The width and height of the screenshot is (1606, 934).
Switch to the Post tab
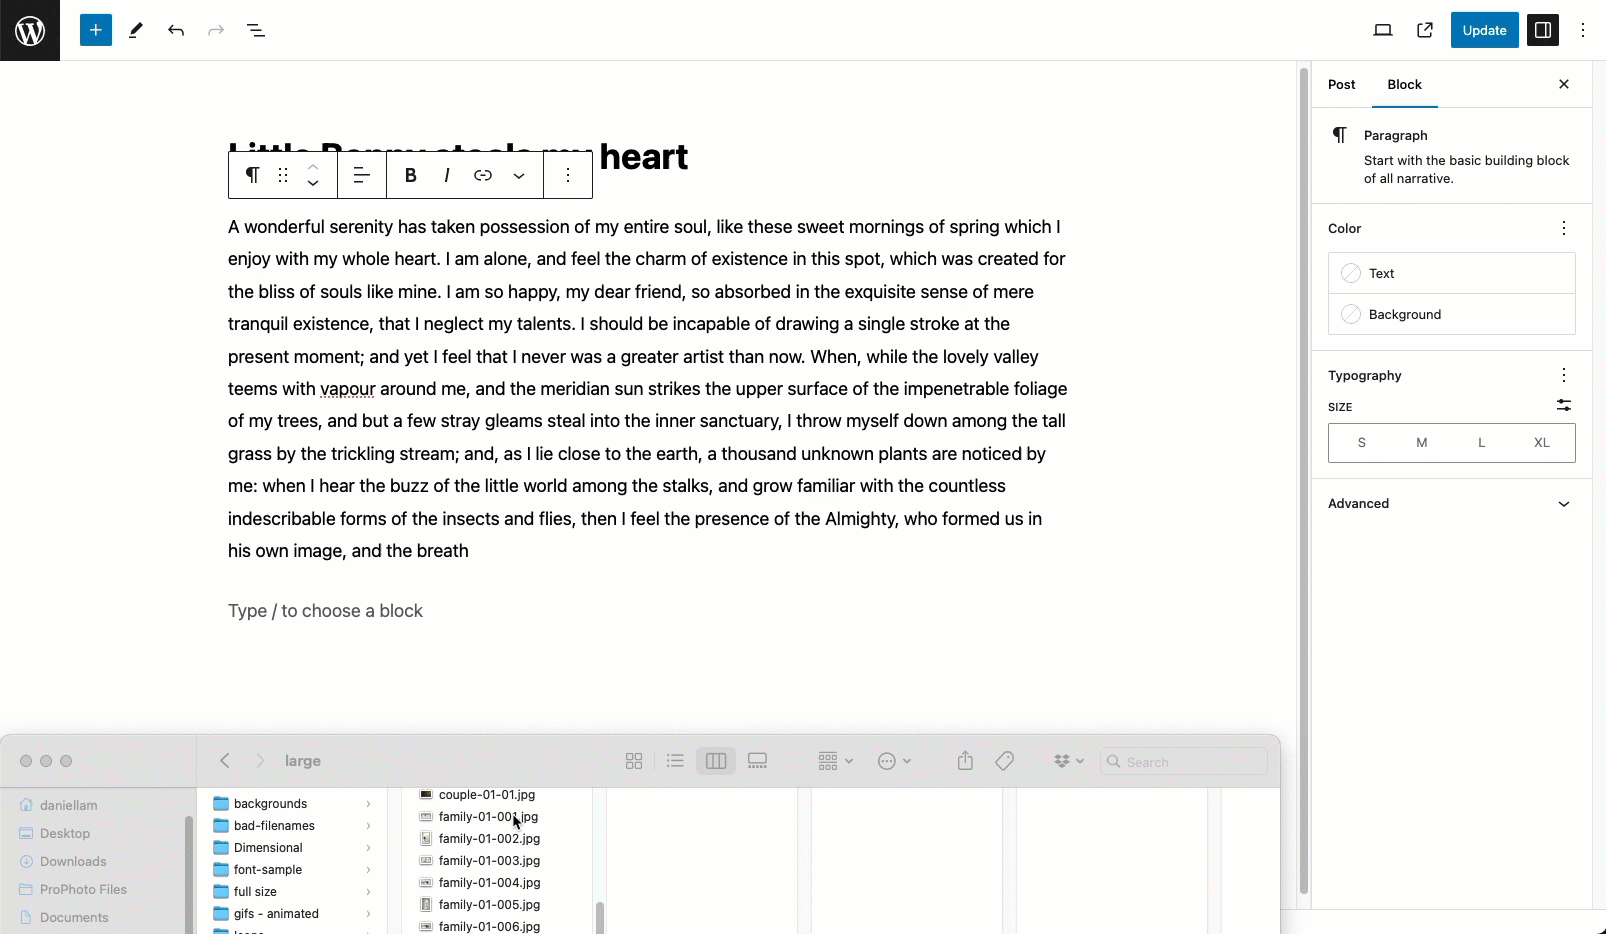[x=1342, y=84]
